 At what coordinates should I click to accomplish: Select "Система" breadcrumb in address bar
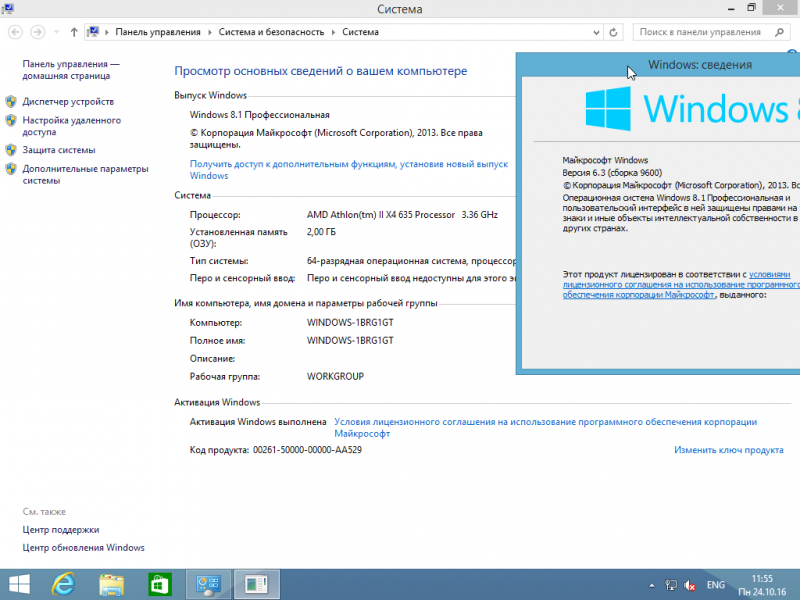(x=360, y=32)
